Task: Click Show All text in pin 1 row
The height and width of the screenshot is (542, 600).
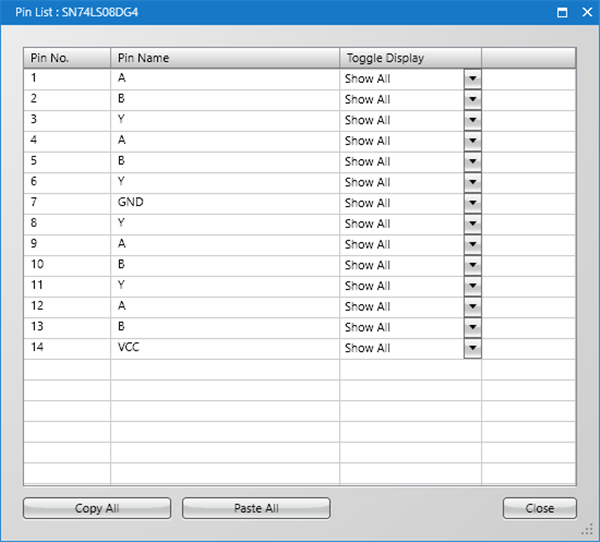Action: point(367,79)
